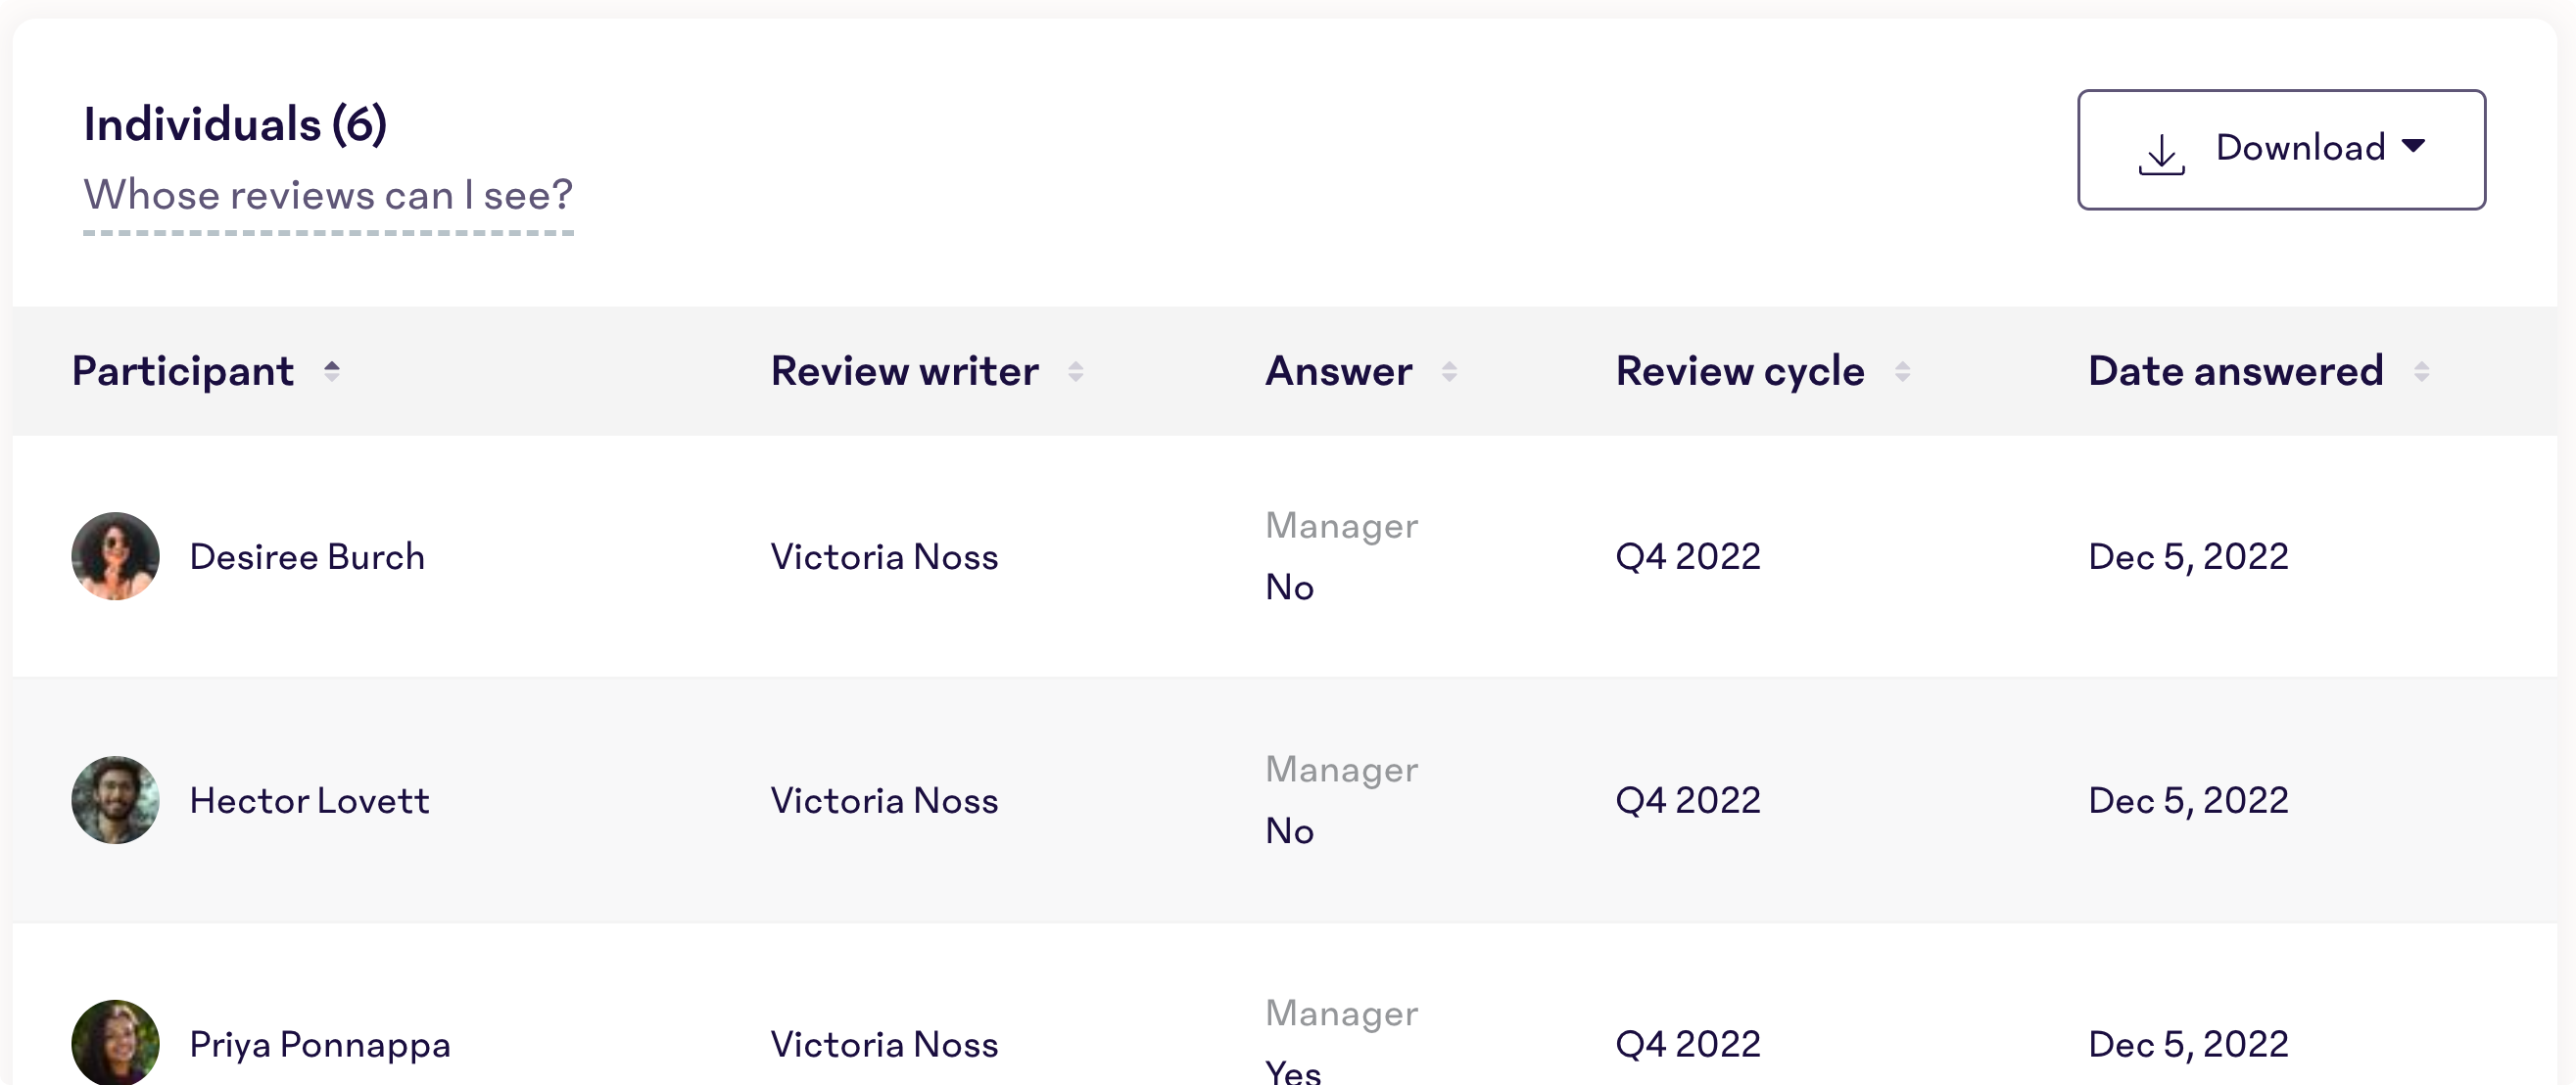Screen dimensions: 2576x1085
Task: Click the download arrow icon
Action: coord(2161,154)
